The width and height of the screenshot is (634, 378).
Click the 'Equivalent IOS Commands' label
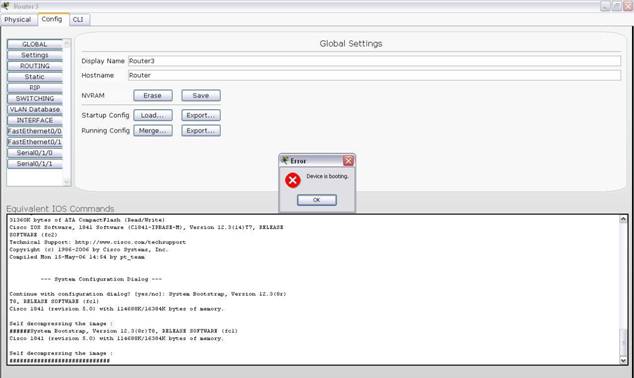[x=60, y=209]
